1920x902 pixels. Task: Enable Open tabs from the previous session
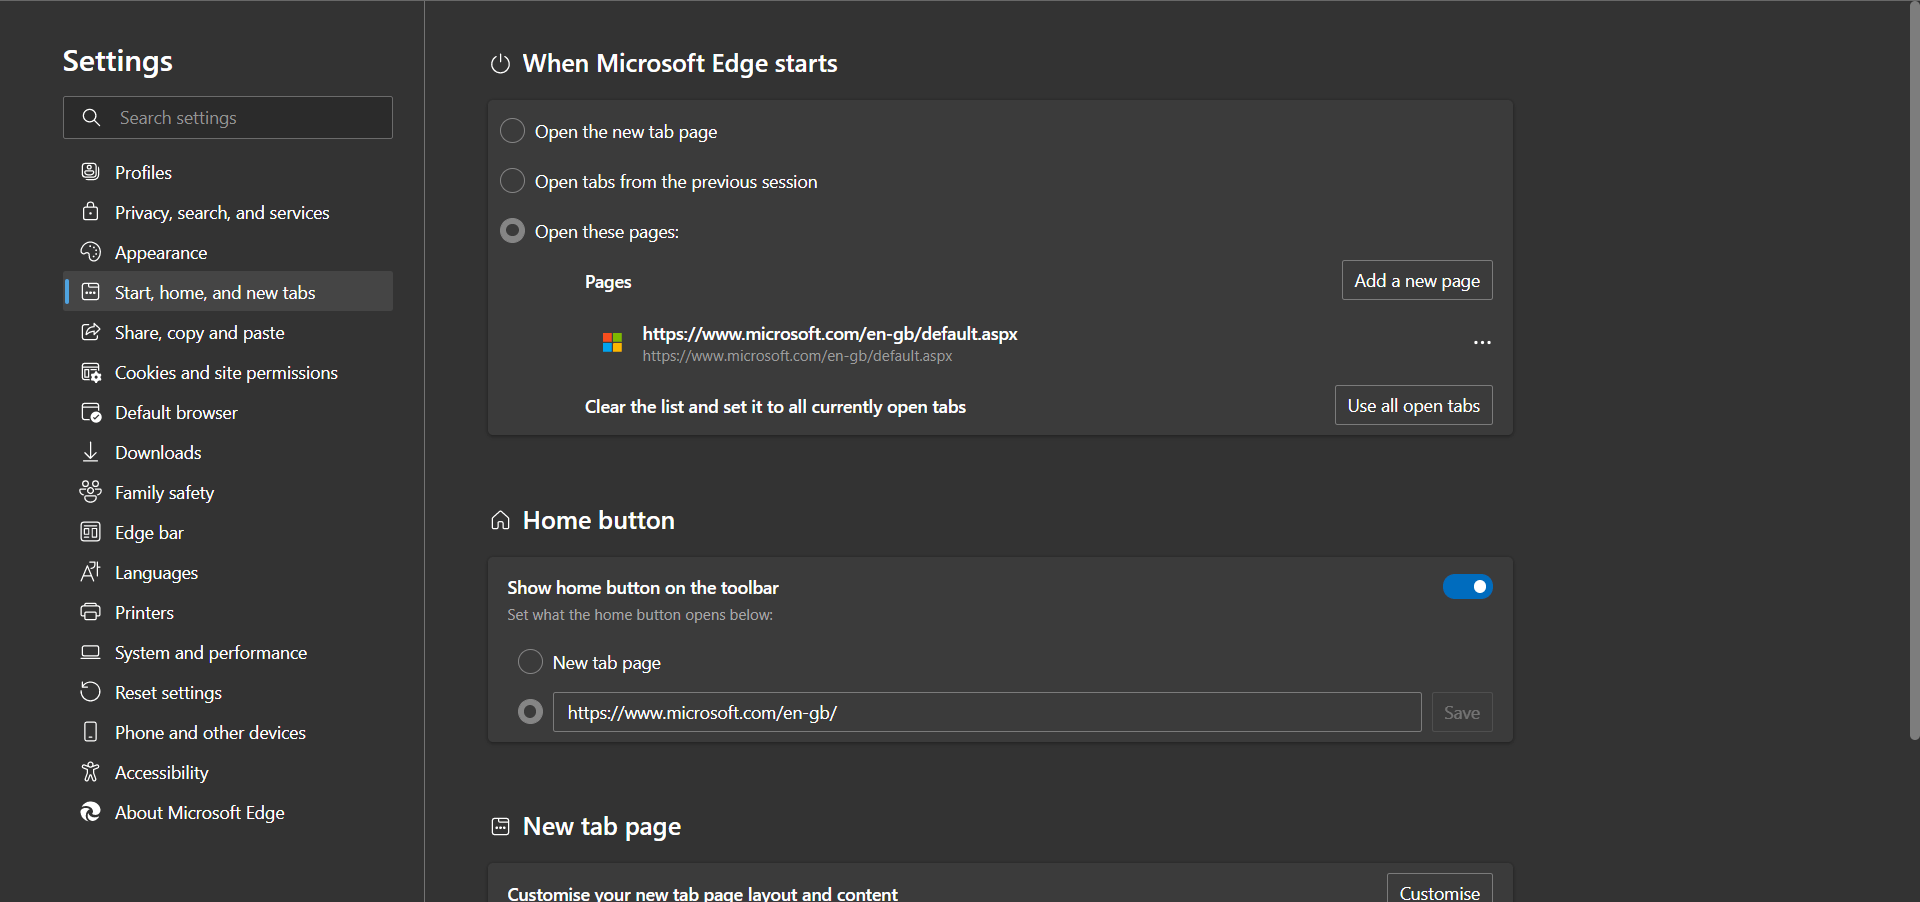(512, 181)
